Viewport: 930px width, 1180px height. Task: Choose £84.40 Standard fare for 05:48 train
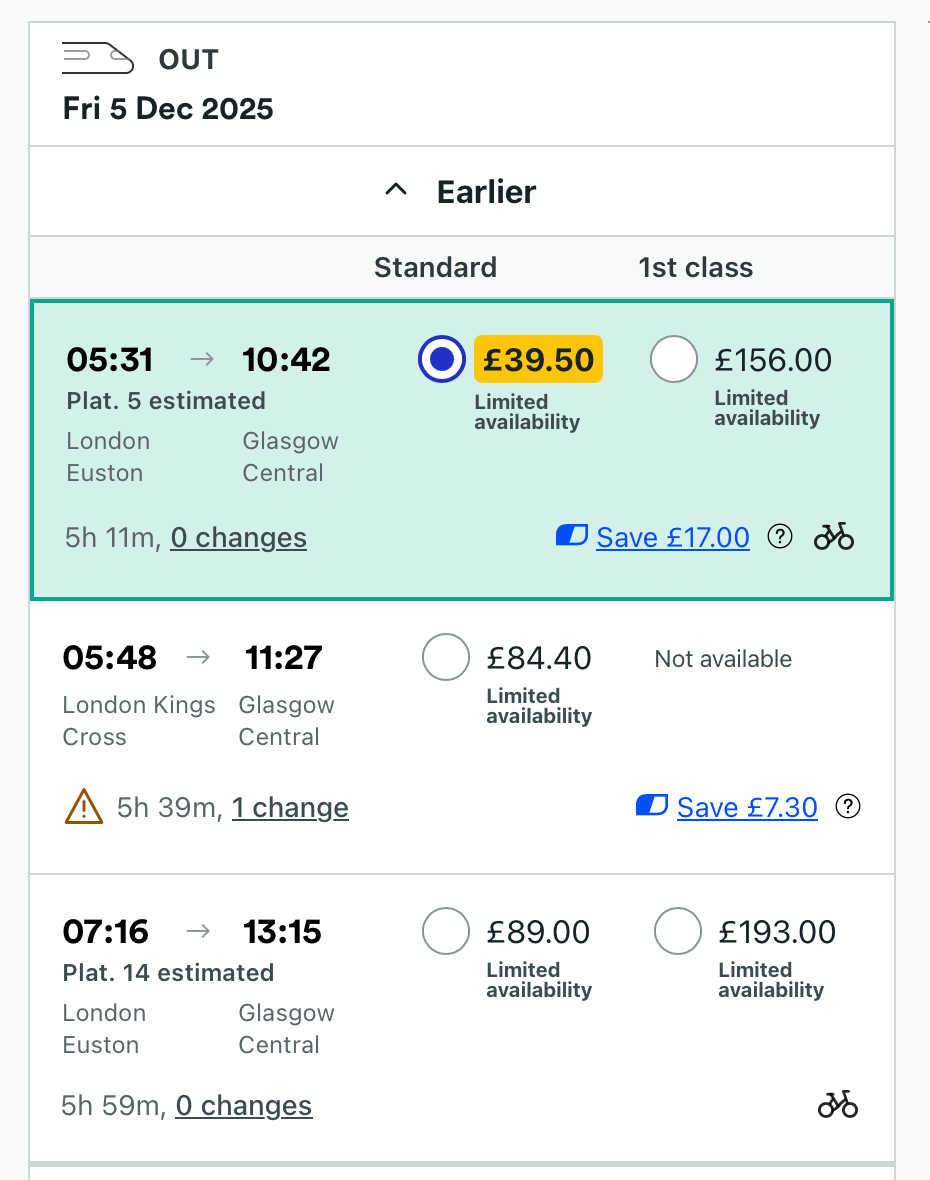[x=446, y=657]
